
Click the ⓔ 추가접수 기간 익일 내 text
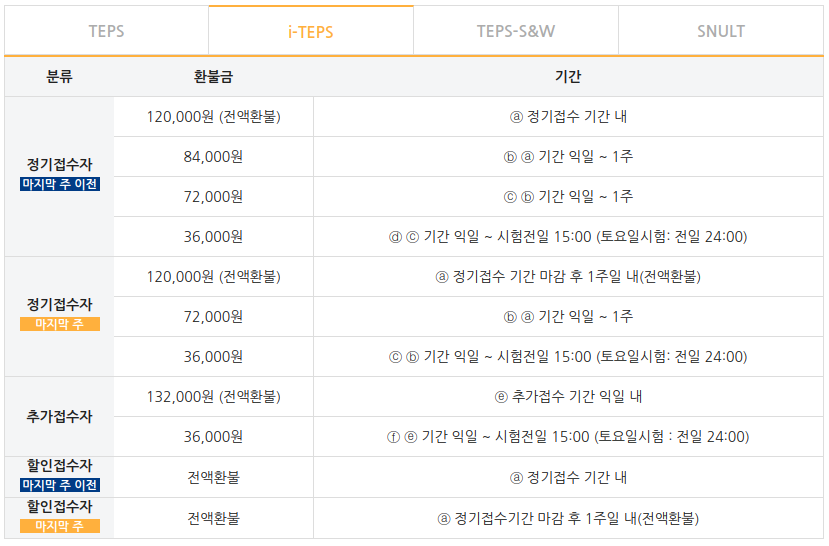pyautogui.click(x=568, y=396)
